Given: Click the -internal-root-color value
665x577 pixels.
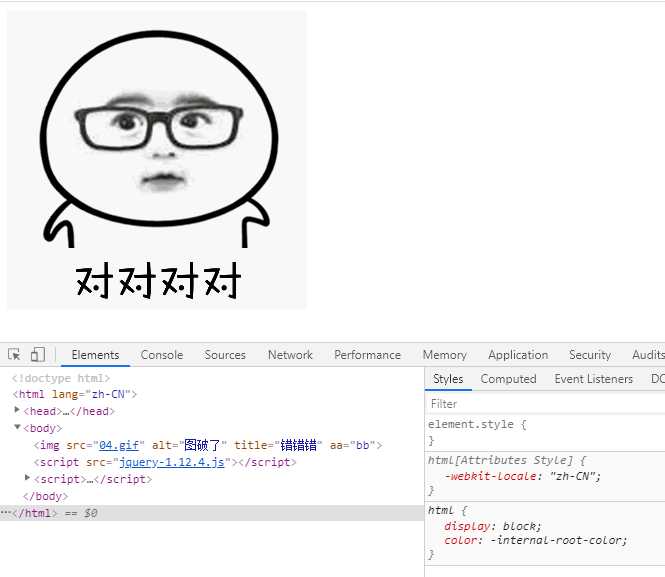Looking at the screenshot, I should tap(556, 540).
